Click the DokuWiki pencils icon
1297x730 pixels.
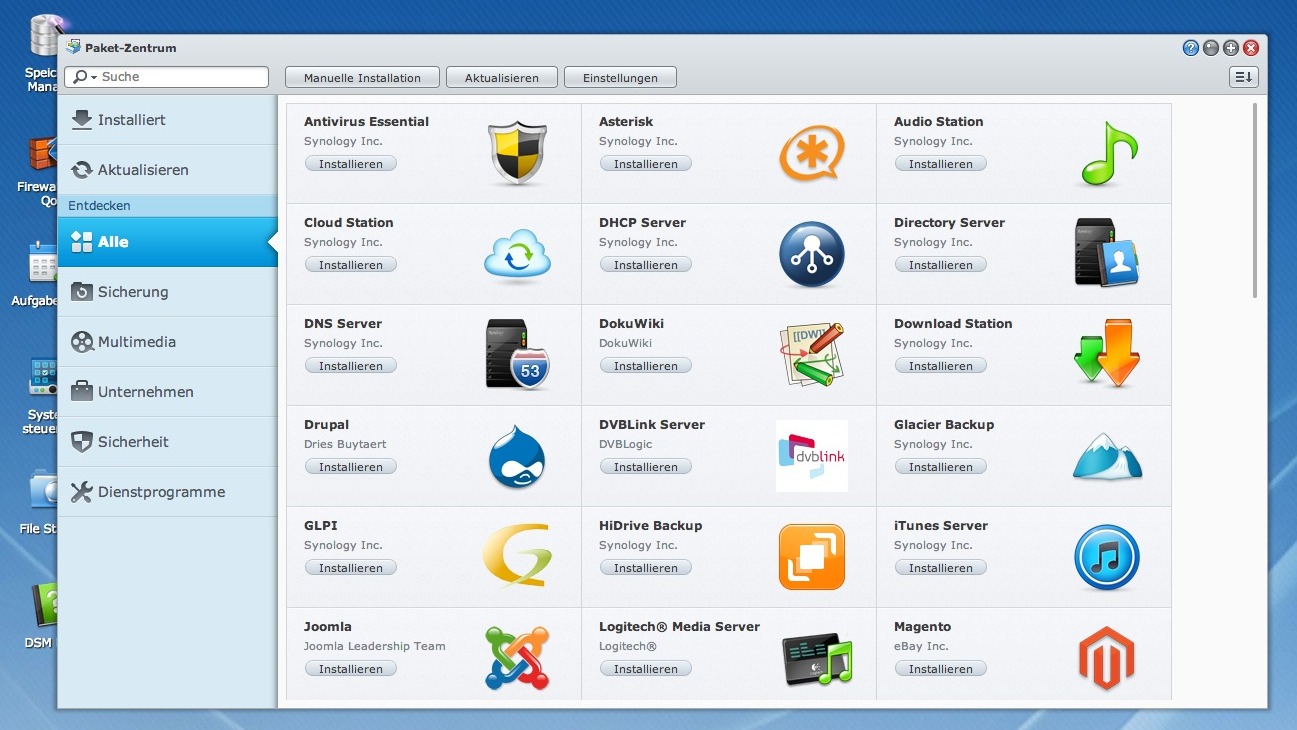[x=811, y=355]
